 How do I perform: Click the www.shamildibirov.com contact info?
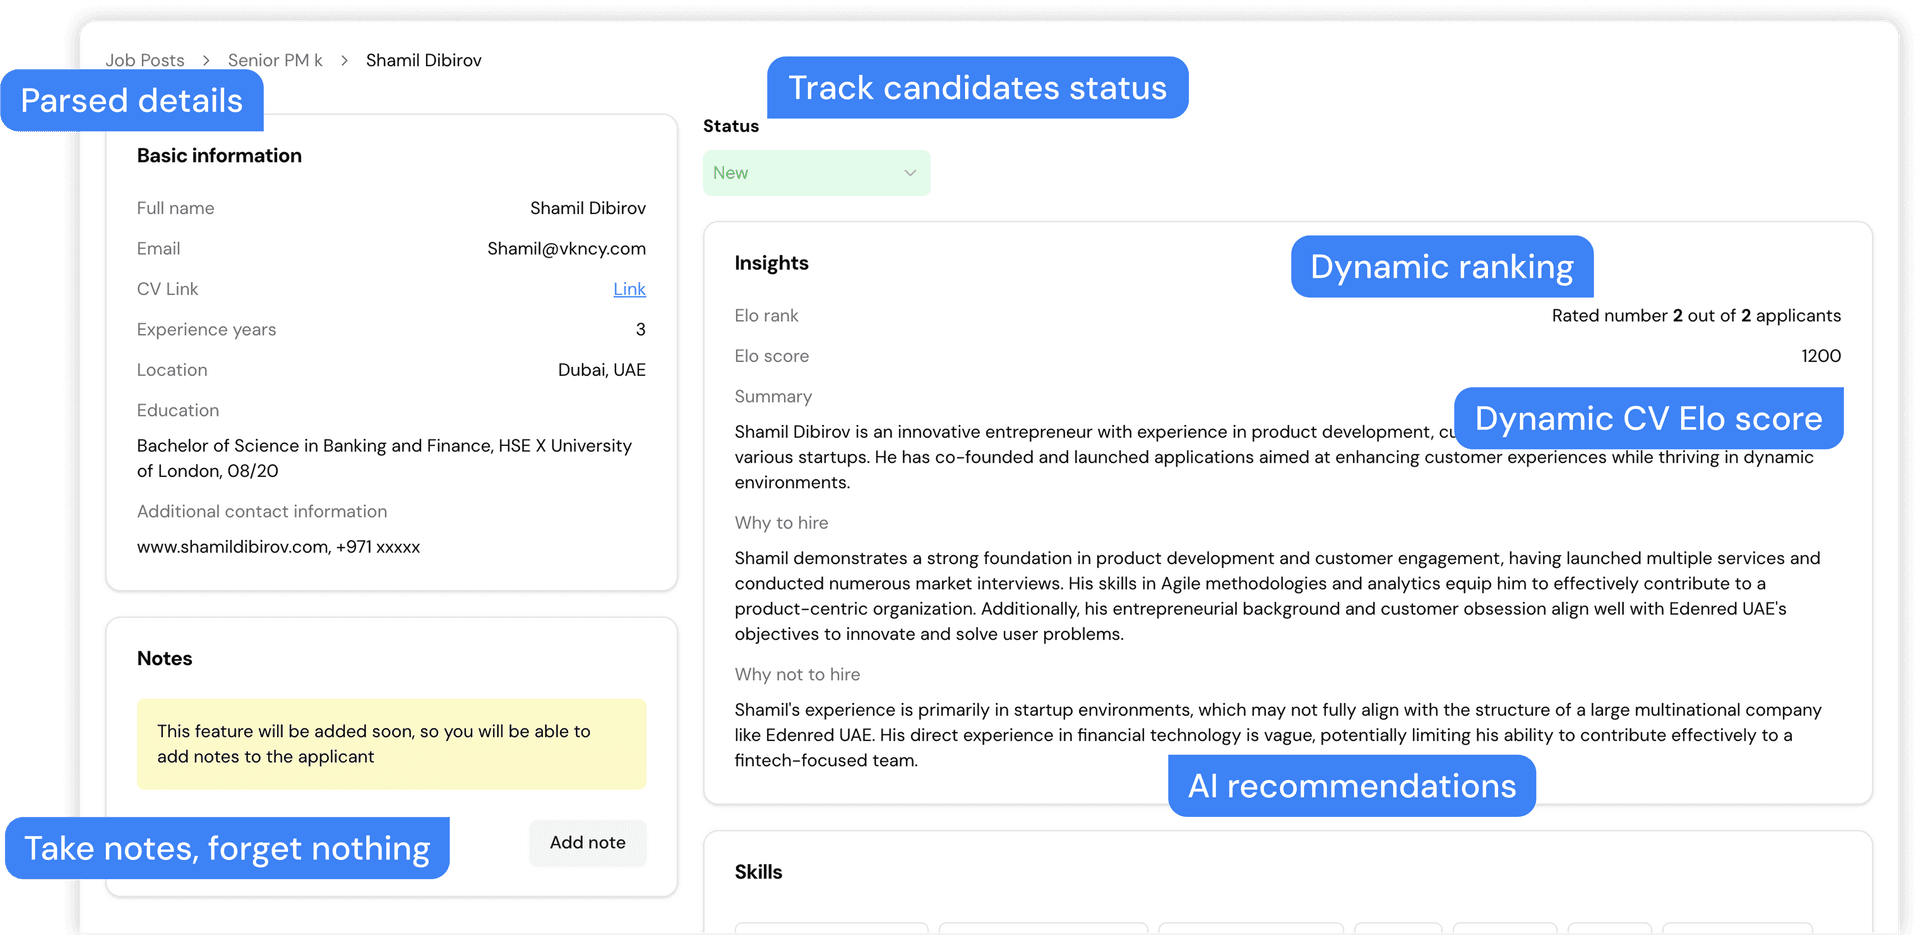(279, 547)
